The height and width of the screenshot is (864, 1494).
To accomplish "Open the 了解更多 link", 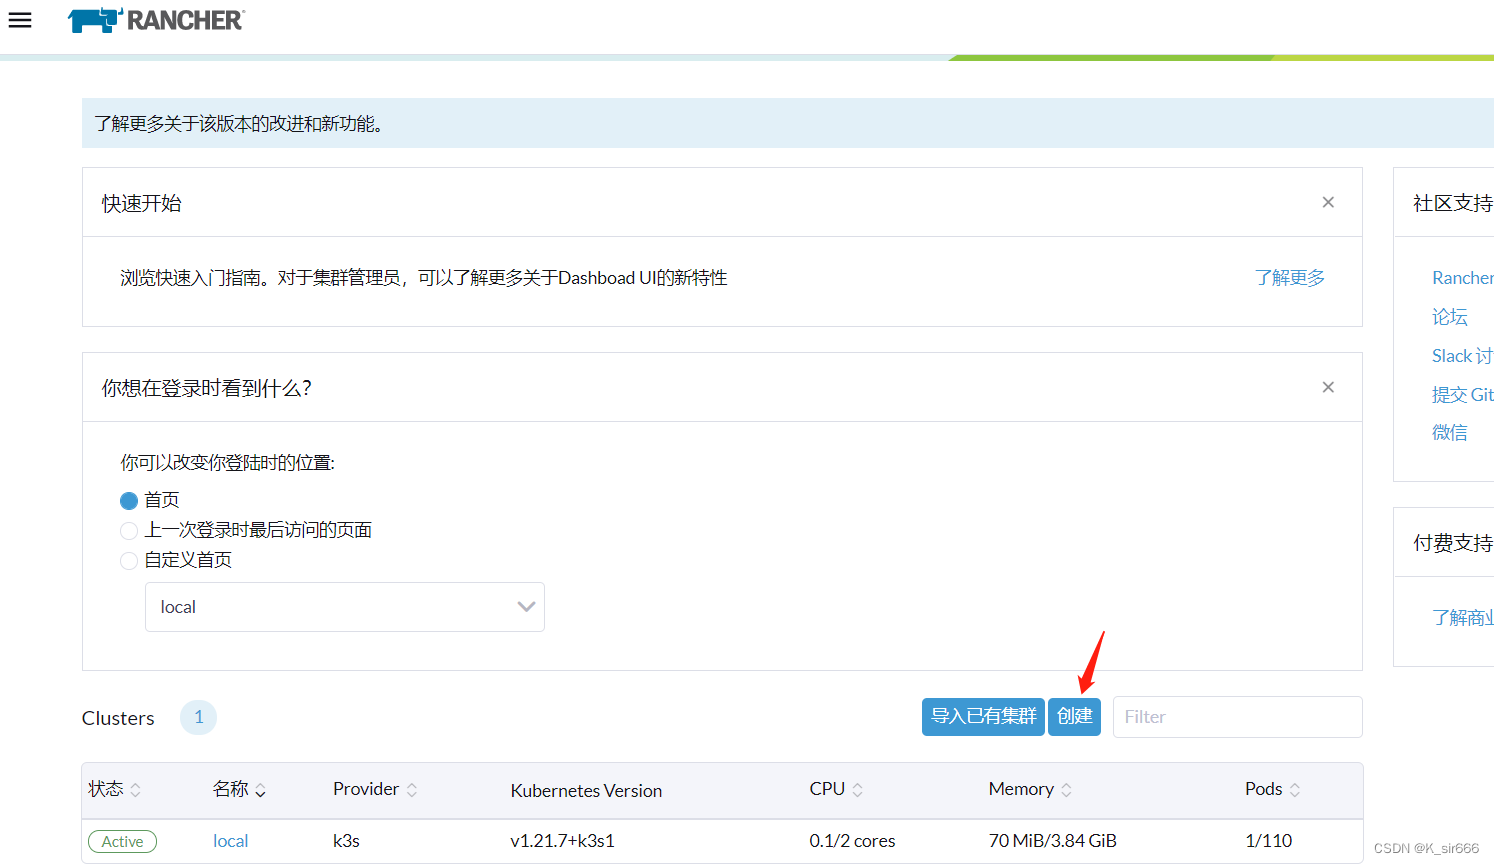I will click(x=1290, y=278).
